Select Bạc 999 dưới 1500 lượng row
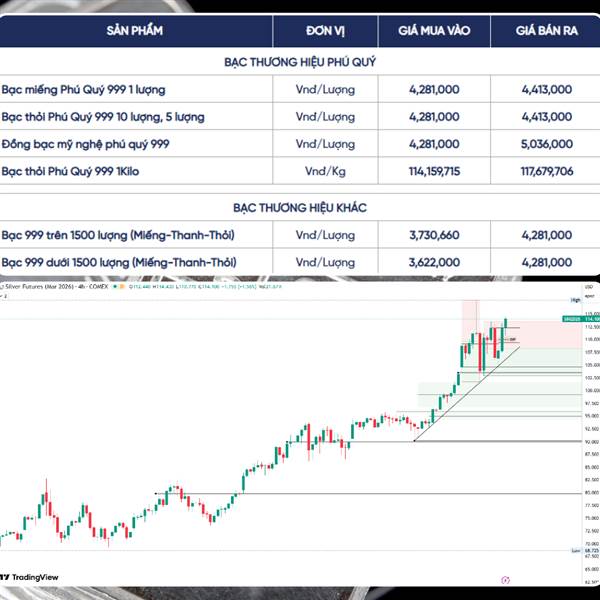This screenshot has height=600, width=600. (x=300, y=262)
